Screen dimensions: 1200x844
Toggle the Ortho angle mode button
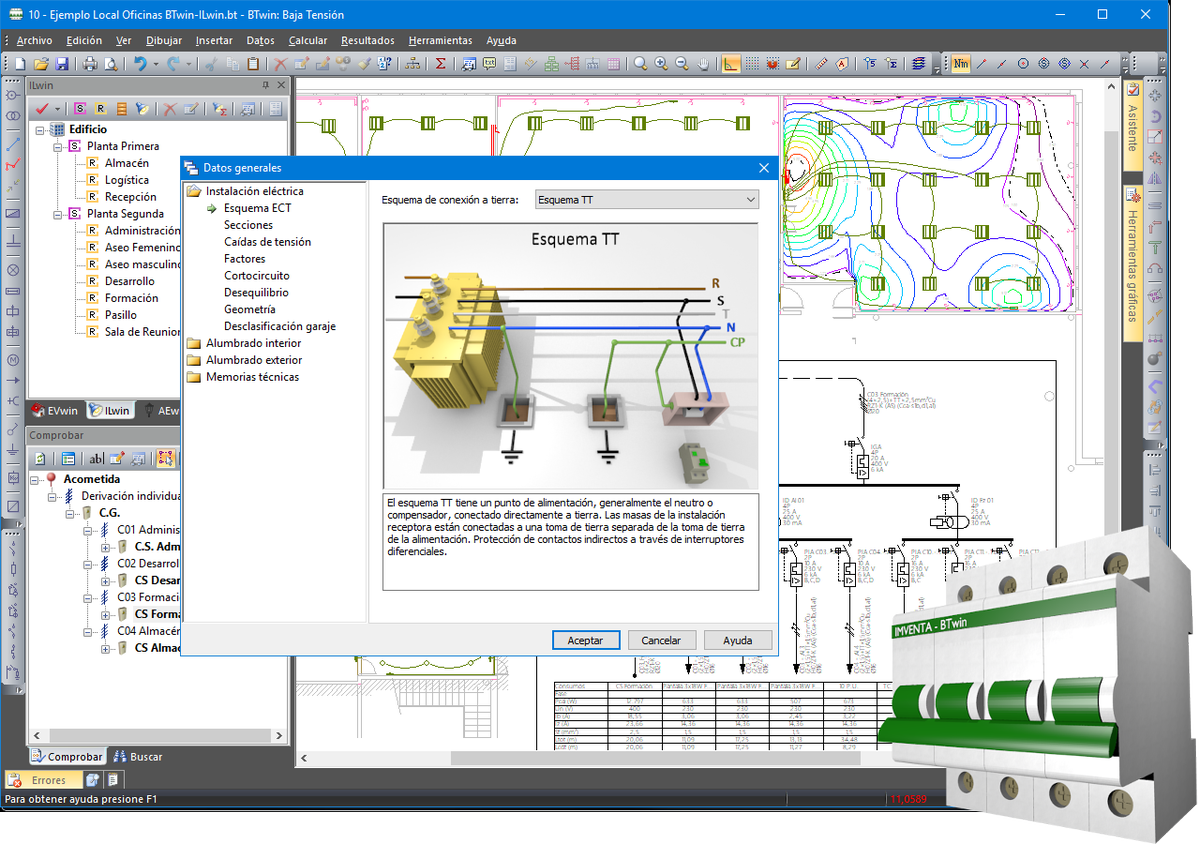(x=731, y=64)
